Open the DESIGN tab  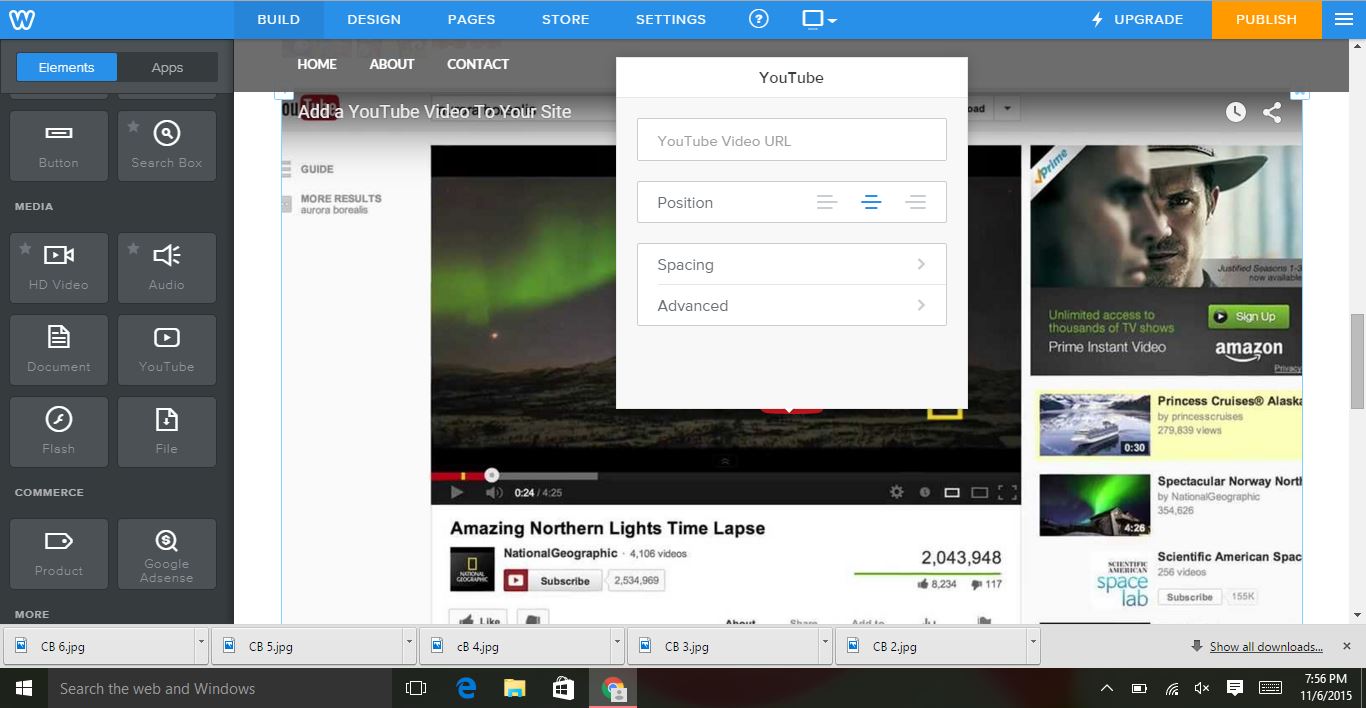coord(374,19)
